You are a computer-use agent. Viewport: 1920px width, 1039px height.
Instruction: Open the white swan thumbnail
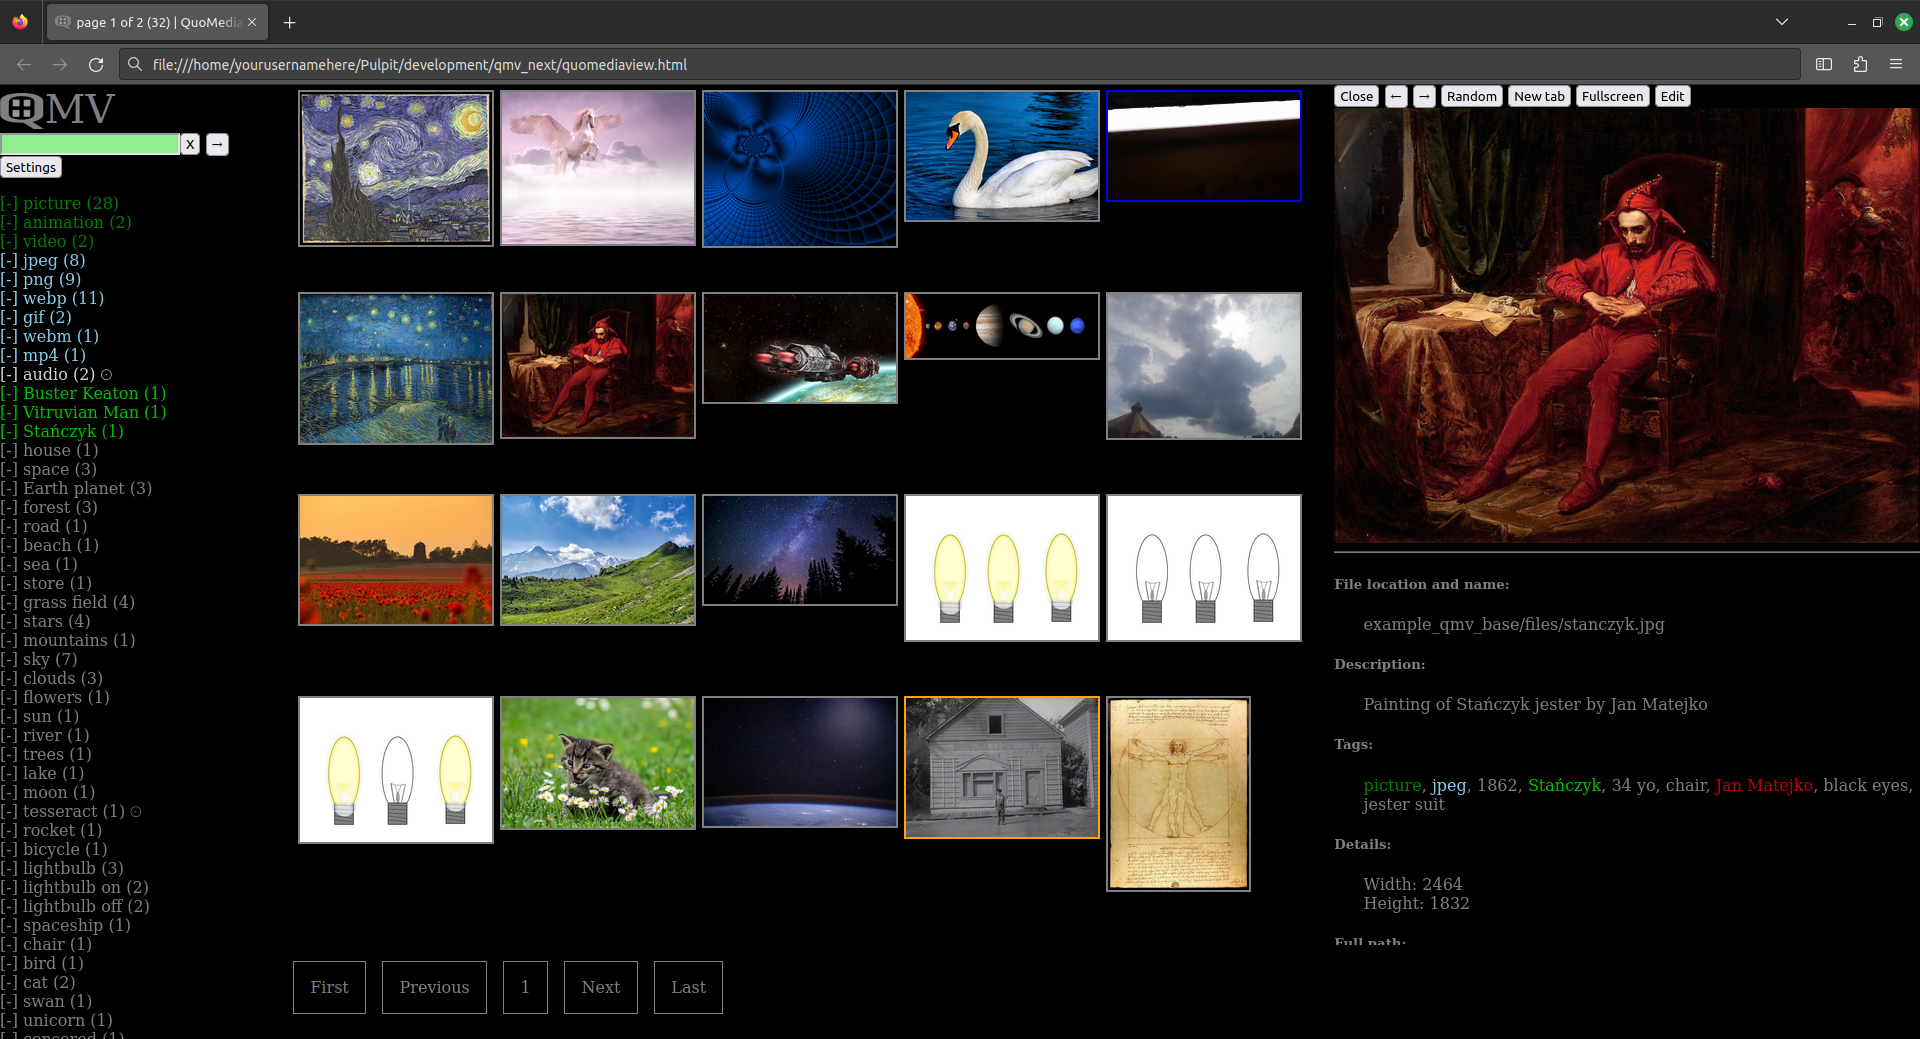pos(1002,156)
